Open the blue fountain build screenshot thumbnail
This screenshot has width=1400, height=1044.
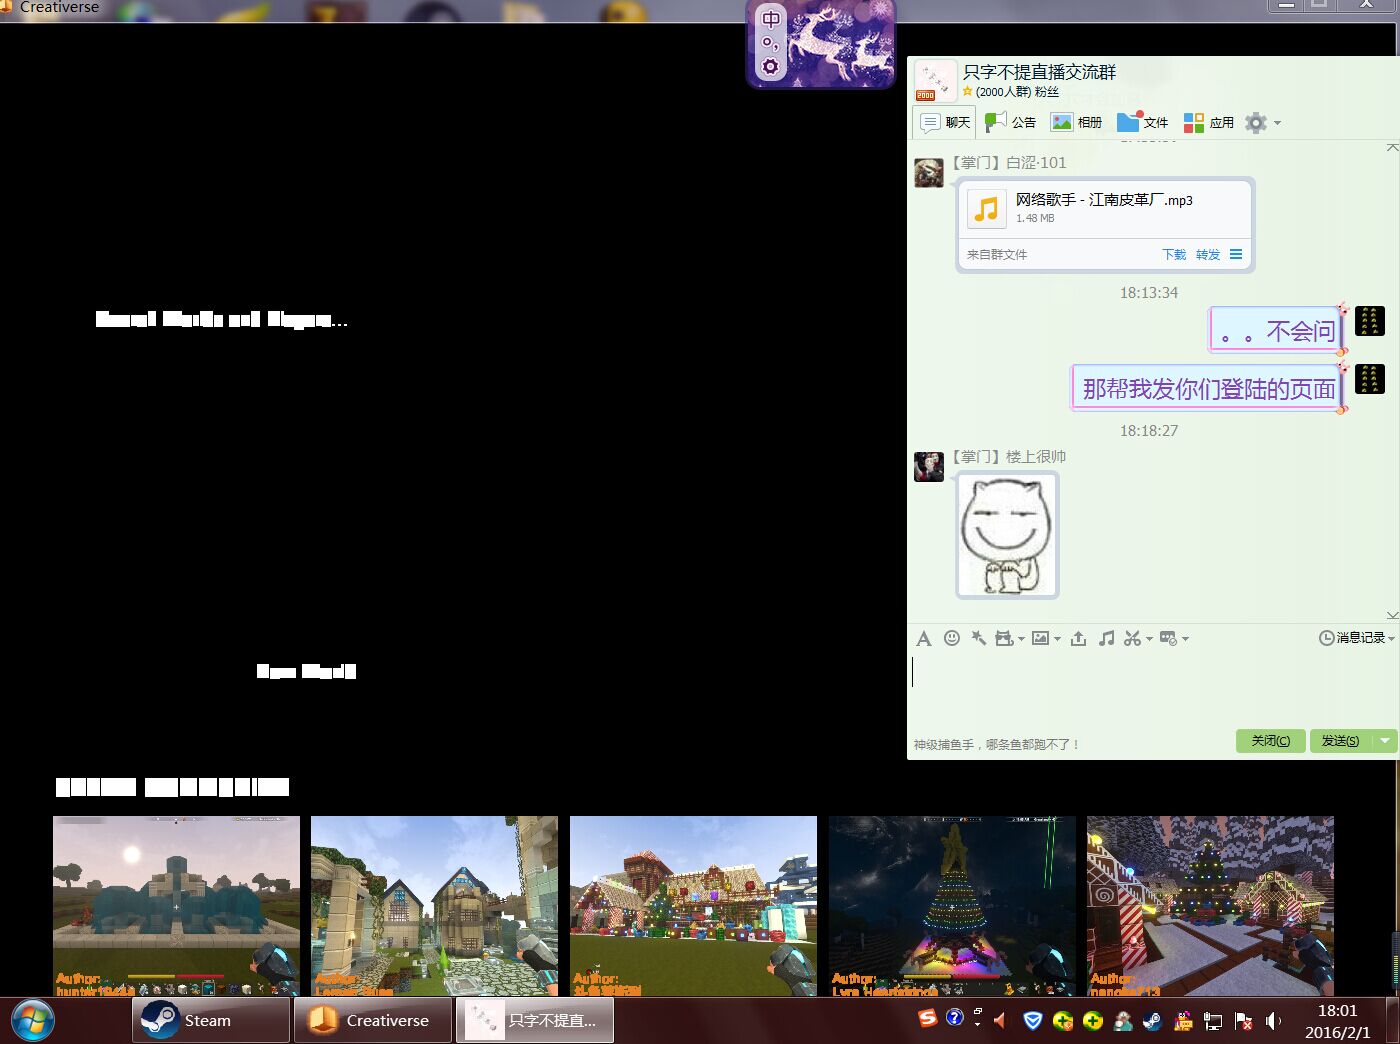(x=176, y=906)
